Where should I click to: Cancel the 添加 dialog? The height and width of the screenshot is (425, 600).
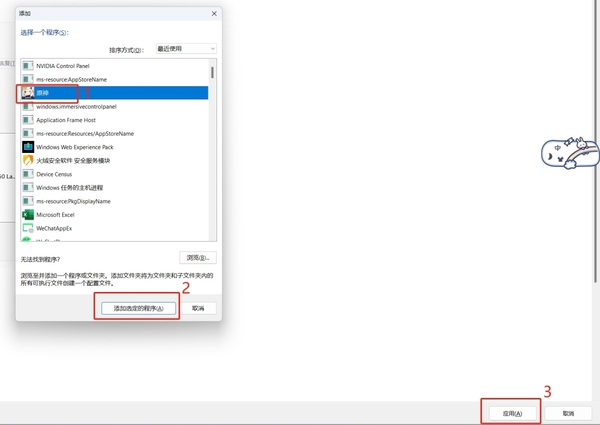(x=203, y=308)
